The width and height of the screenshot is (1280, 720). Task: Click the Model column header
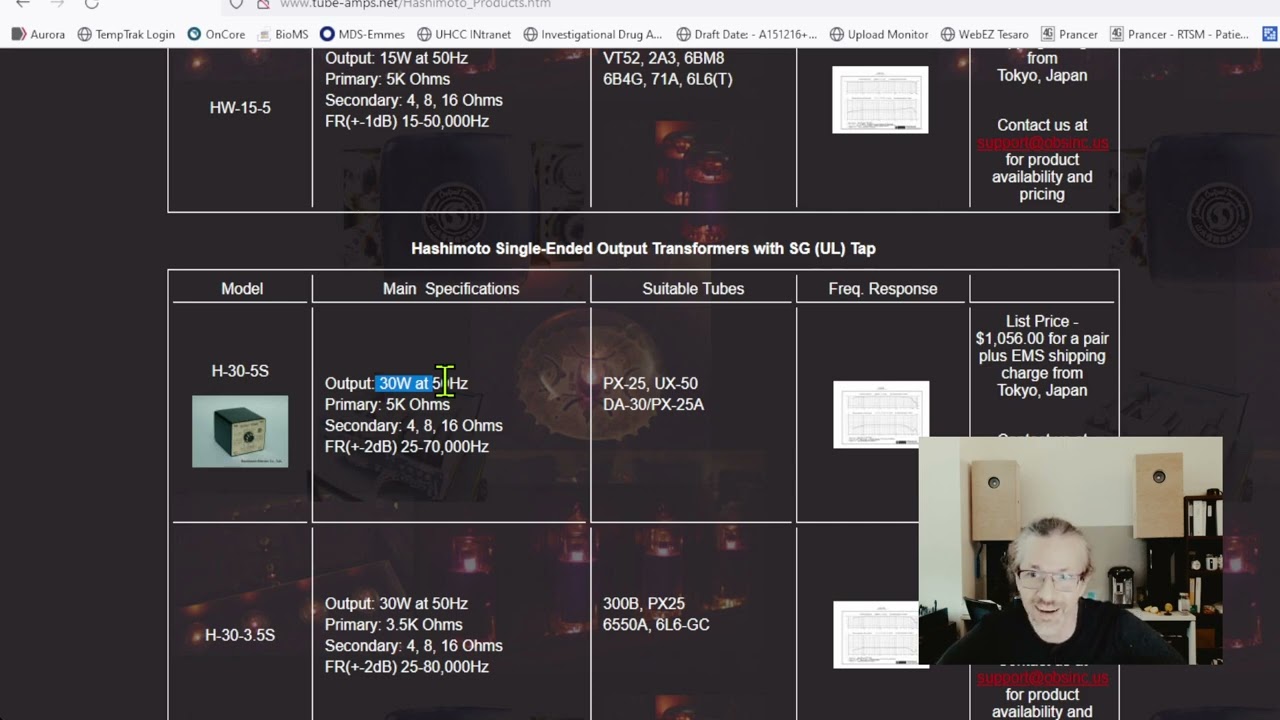[x=242, y=289]
